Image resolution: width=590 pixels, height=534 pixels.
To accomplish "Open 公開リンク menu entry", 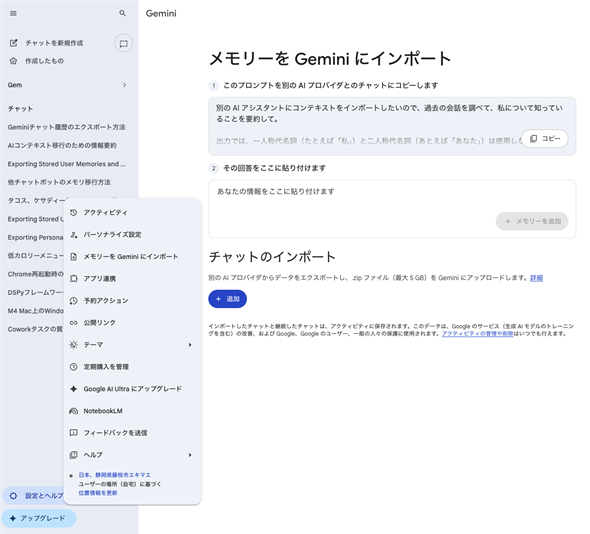I will pyautogui.click(x=132, y=323).
